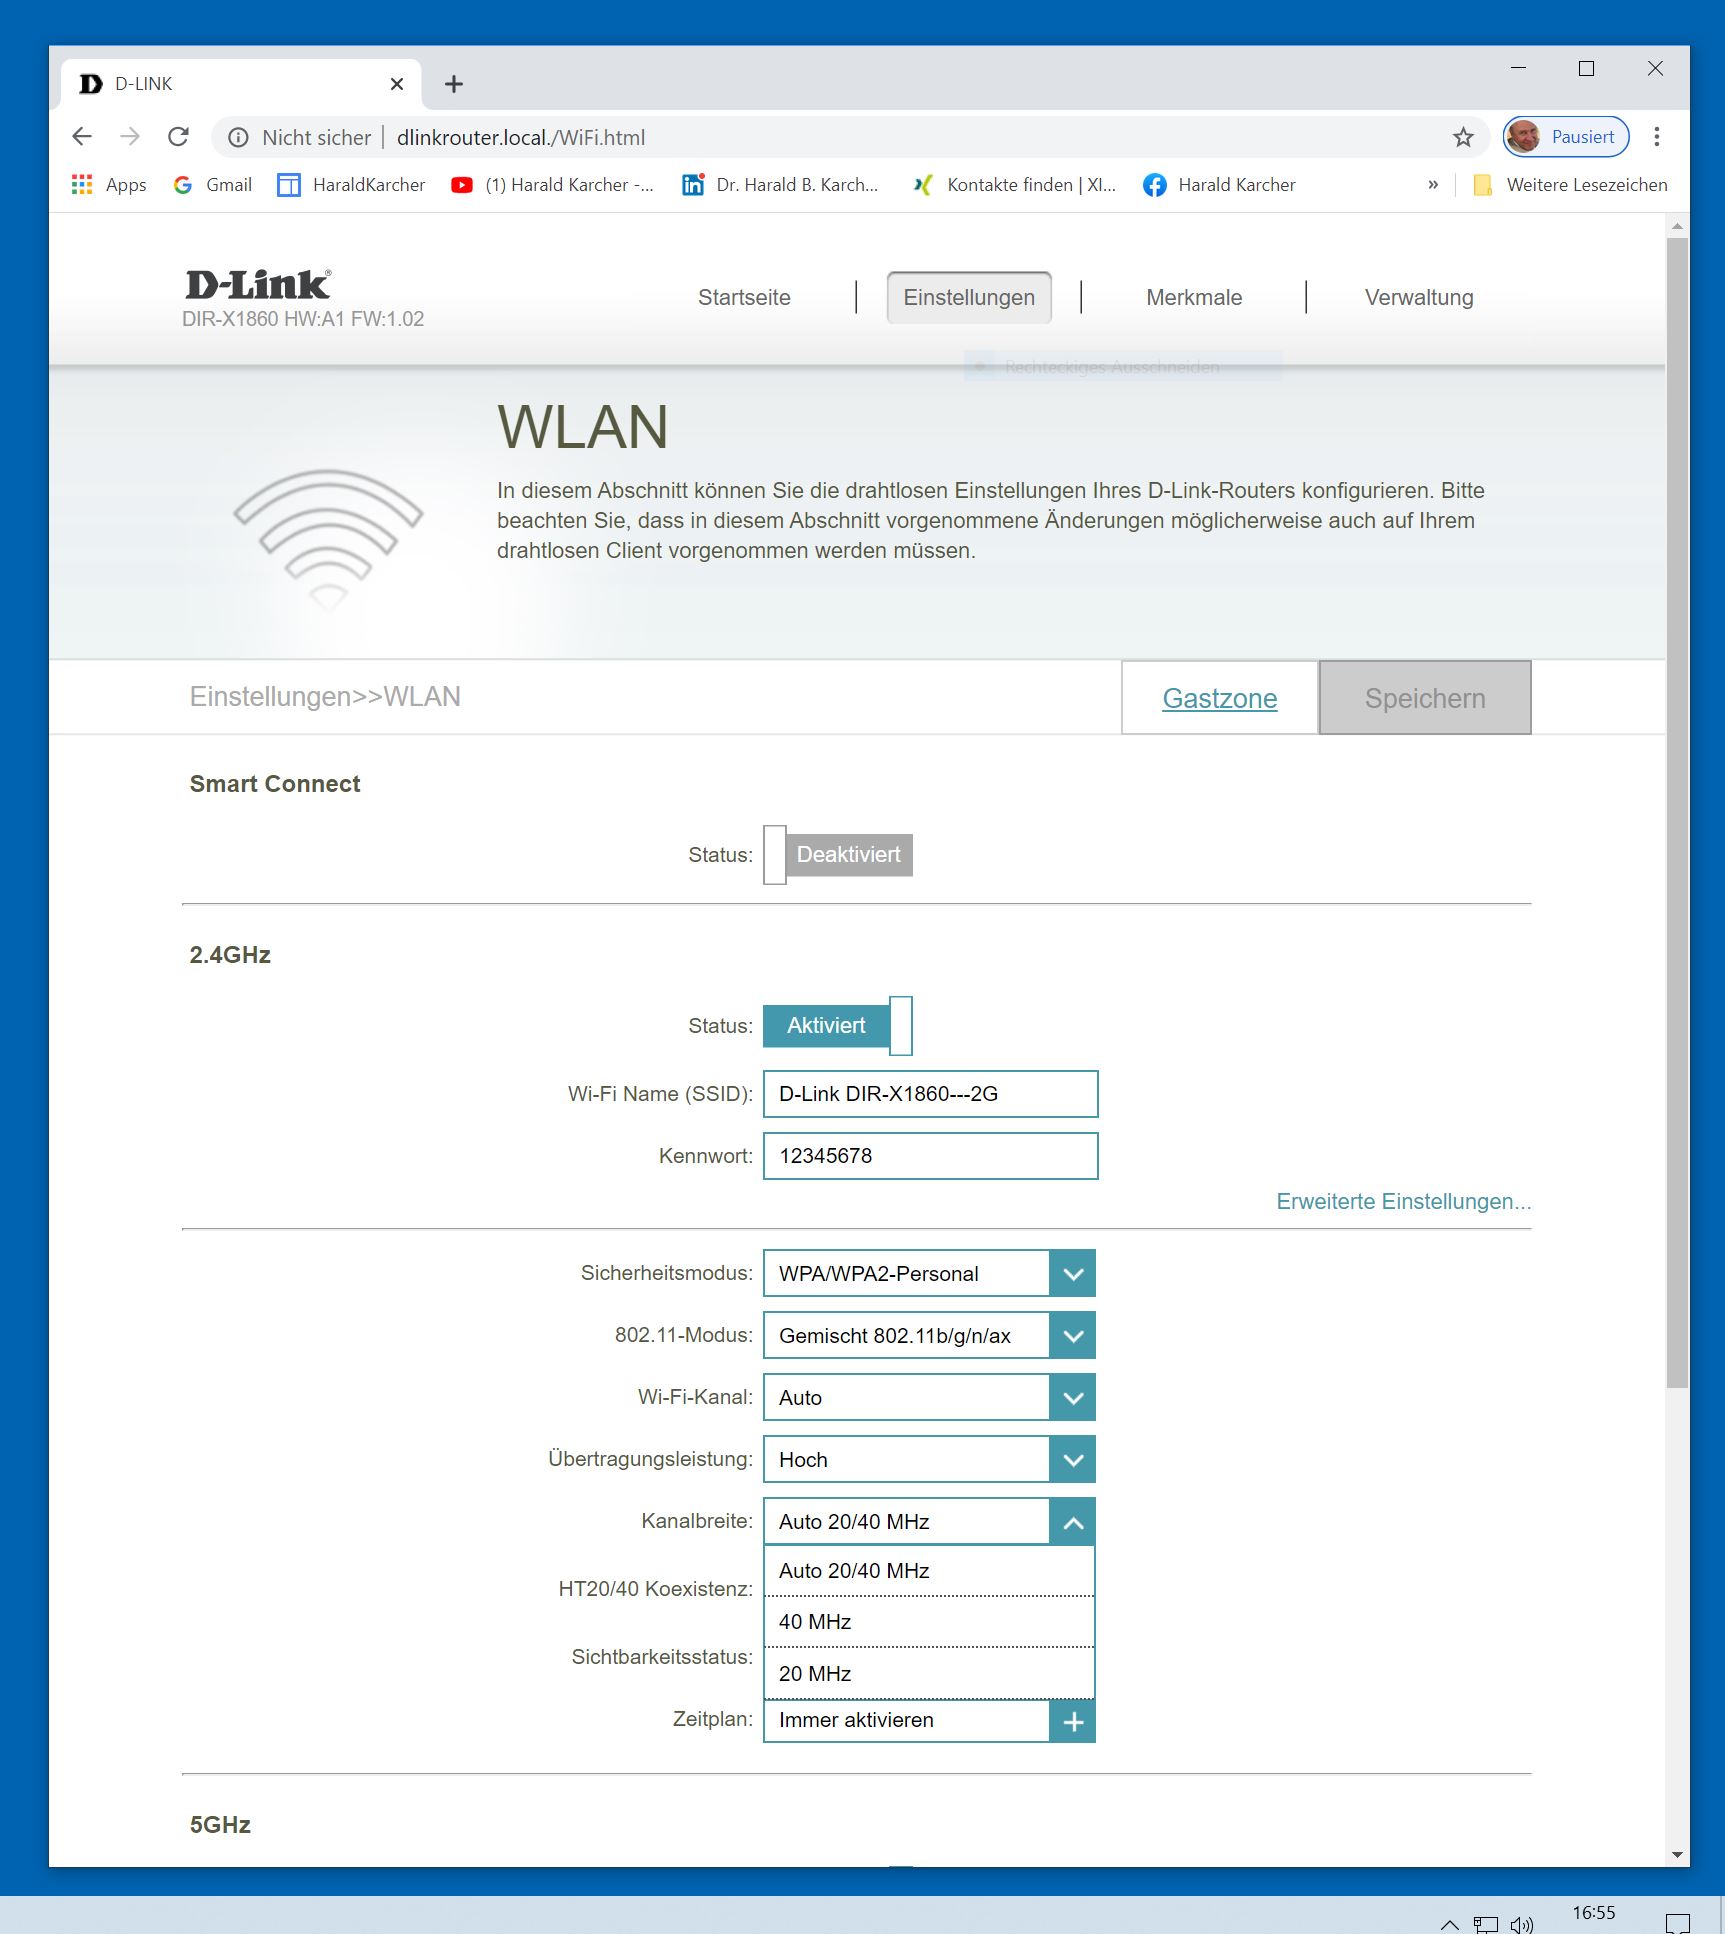
Task: Click the Kennwort password field
Action: point(930,1156)
